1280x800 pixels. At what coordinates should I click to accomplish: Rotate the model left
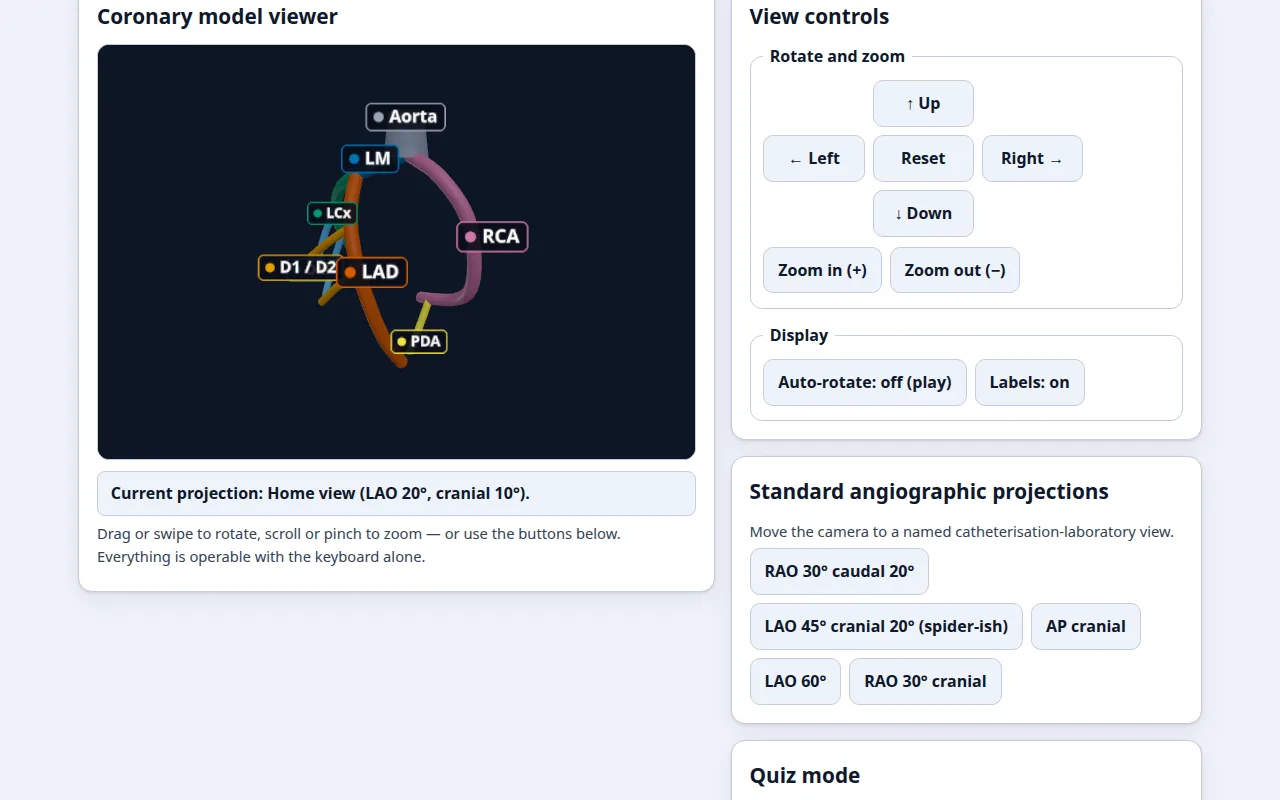[x=814, y=158]
